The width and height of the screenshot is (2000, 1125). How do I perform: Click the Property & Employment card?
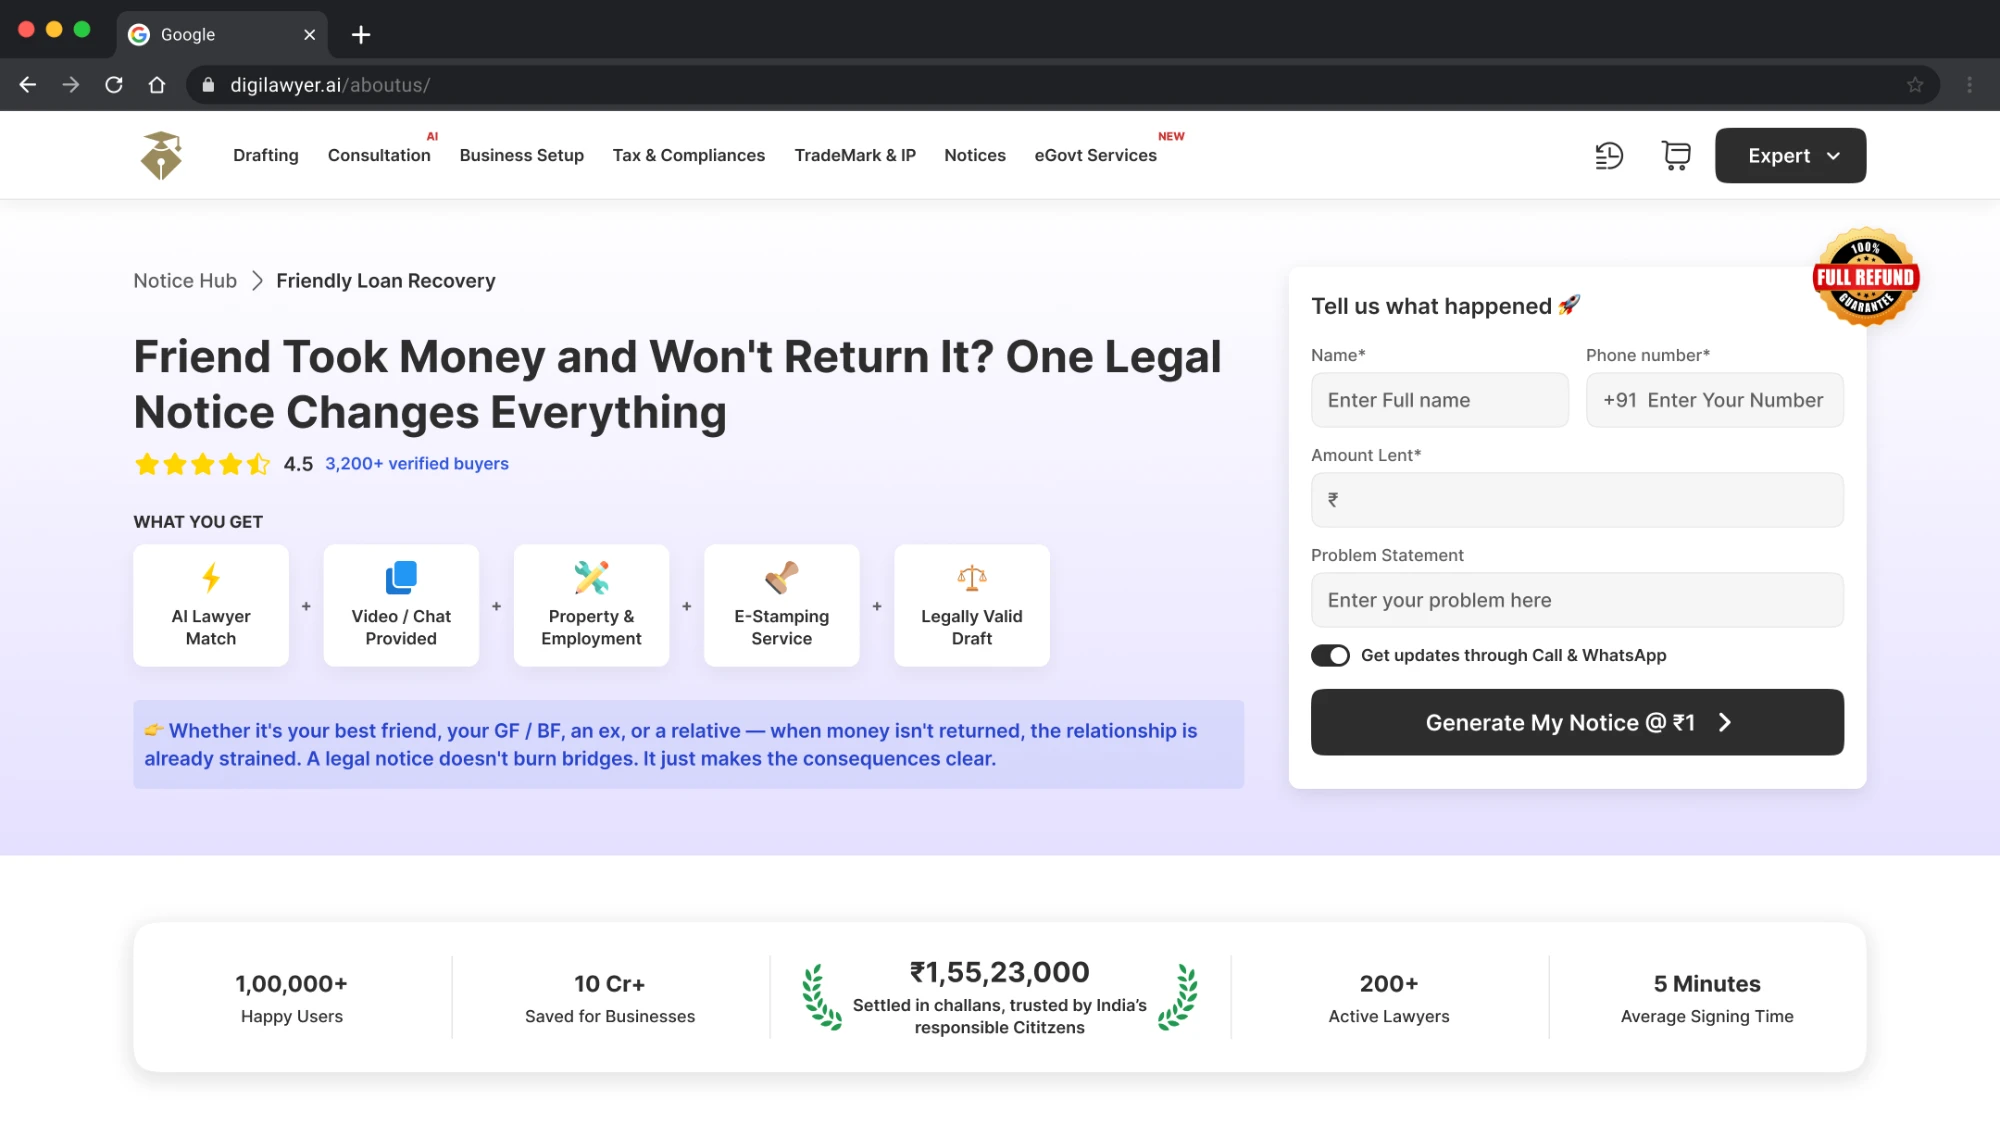(x=591, y=605)
